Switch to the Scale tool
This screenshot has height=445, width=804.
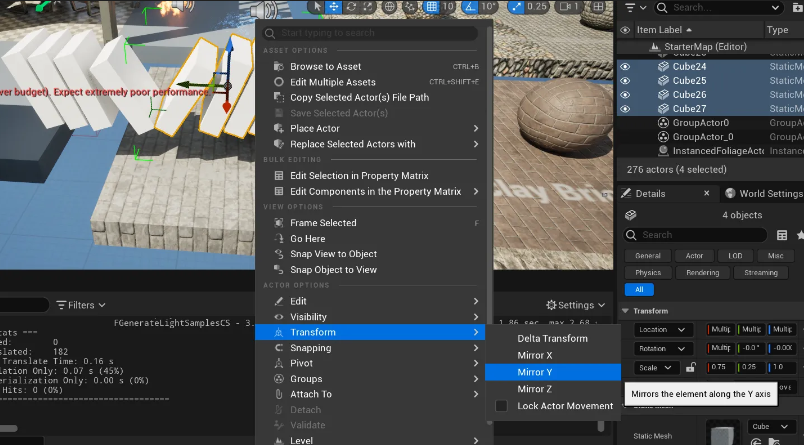coord(368,7)
